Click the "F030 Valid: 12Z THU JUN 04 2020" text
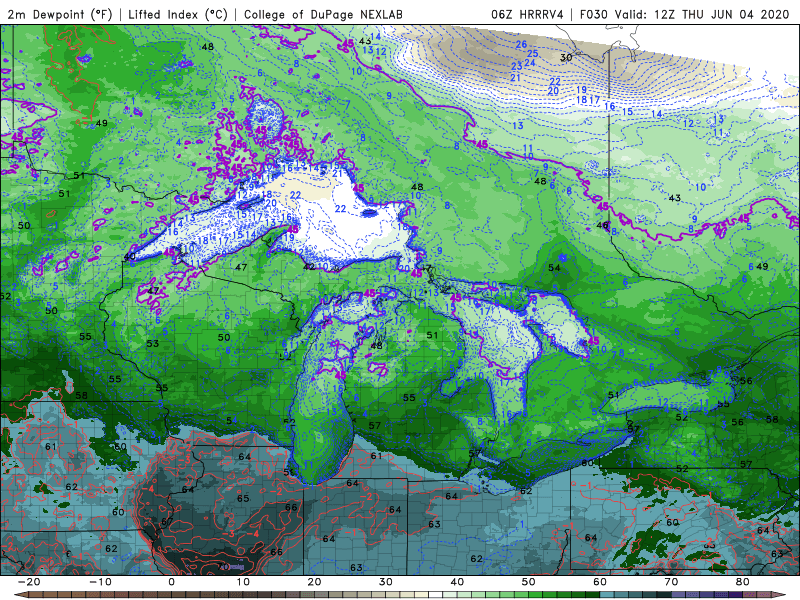 [x=685, y=14]
